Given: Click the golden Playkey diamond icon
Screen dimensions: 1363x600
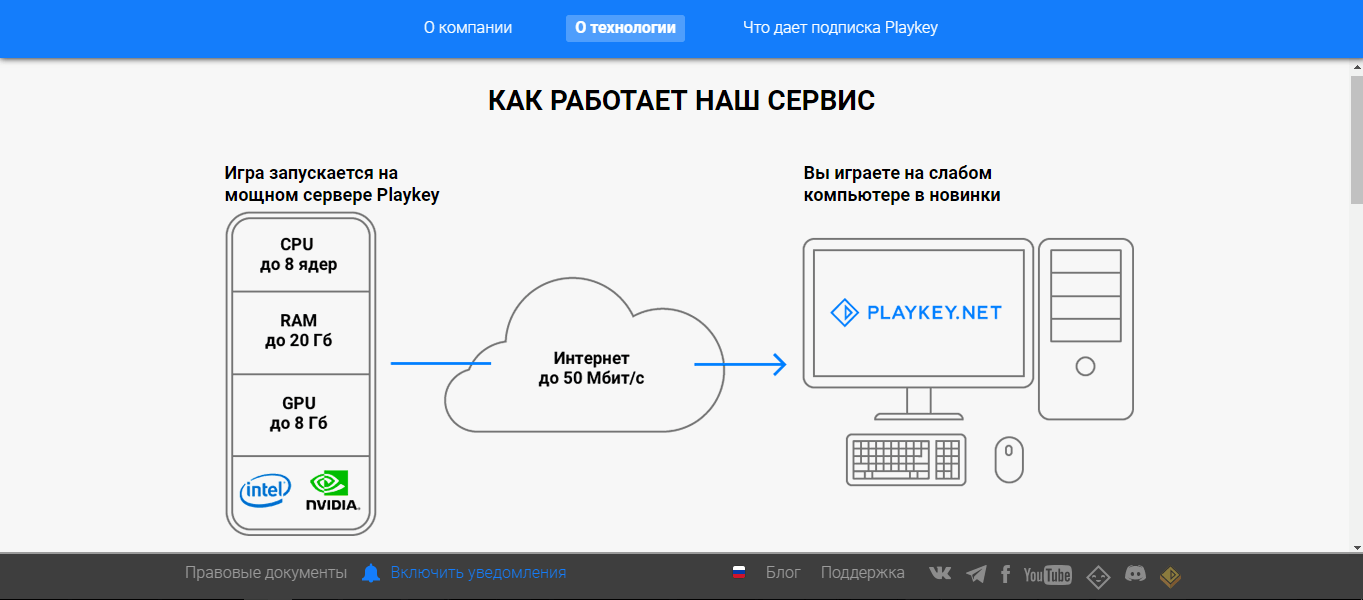Looking at the screenshot, I should [1171, 576].
